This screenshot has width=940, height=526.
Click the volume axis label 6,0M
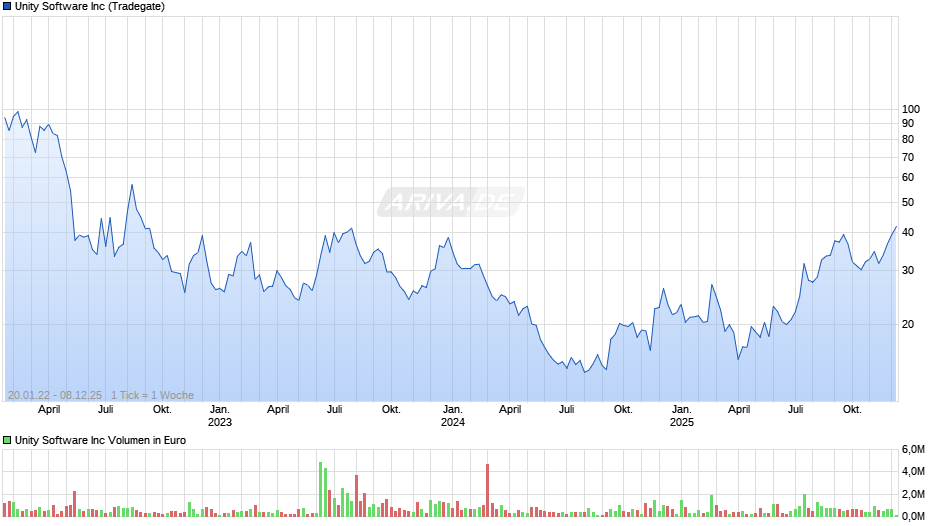click(913, 450)
